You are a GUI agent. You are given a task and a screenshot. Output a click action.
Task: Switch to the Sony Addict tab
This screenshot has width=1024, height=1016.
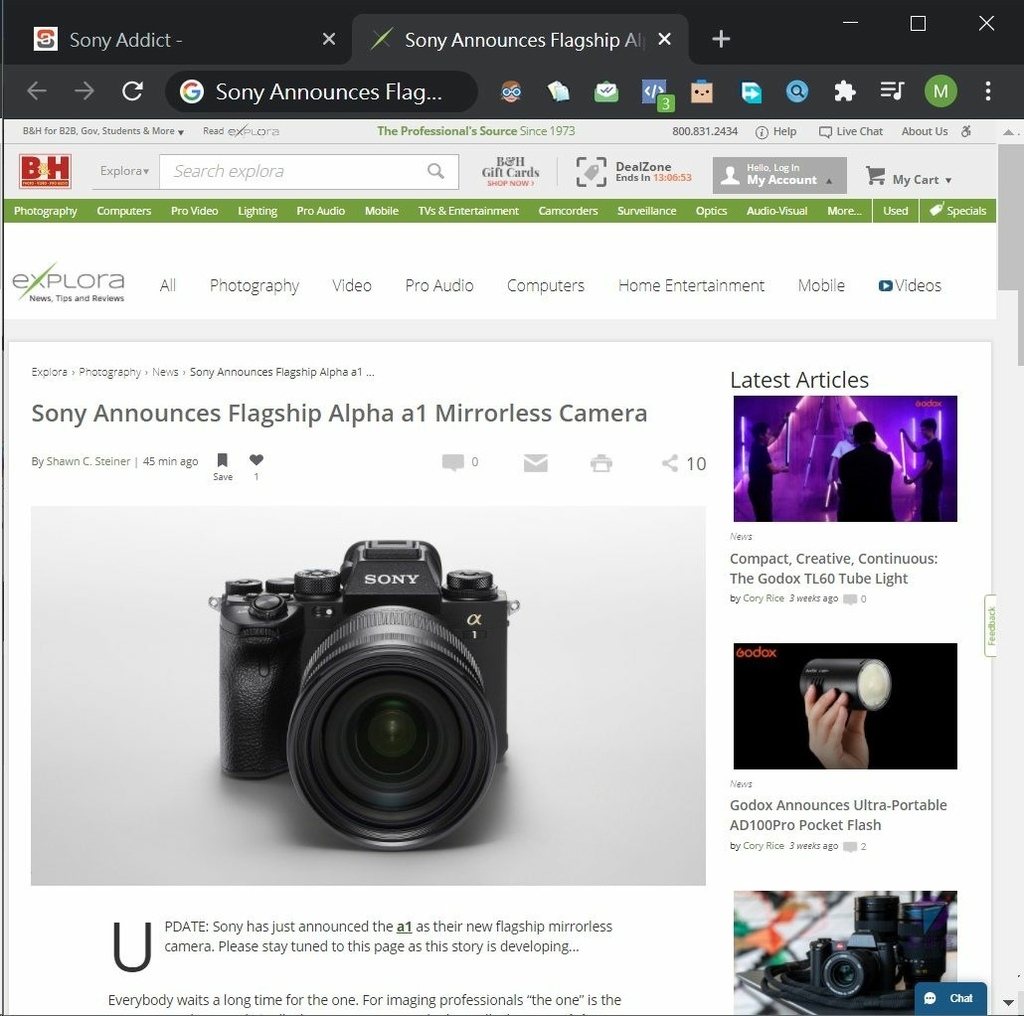(x=176, y=40)
